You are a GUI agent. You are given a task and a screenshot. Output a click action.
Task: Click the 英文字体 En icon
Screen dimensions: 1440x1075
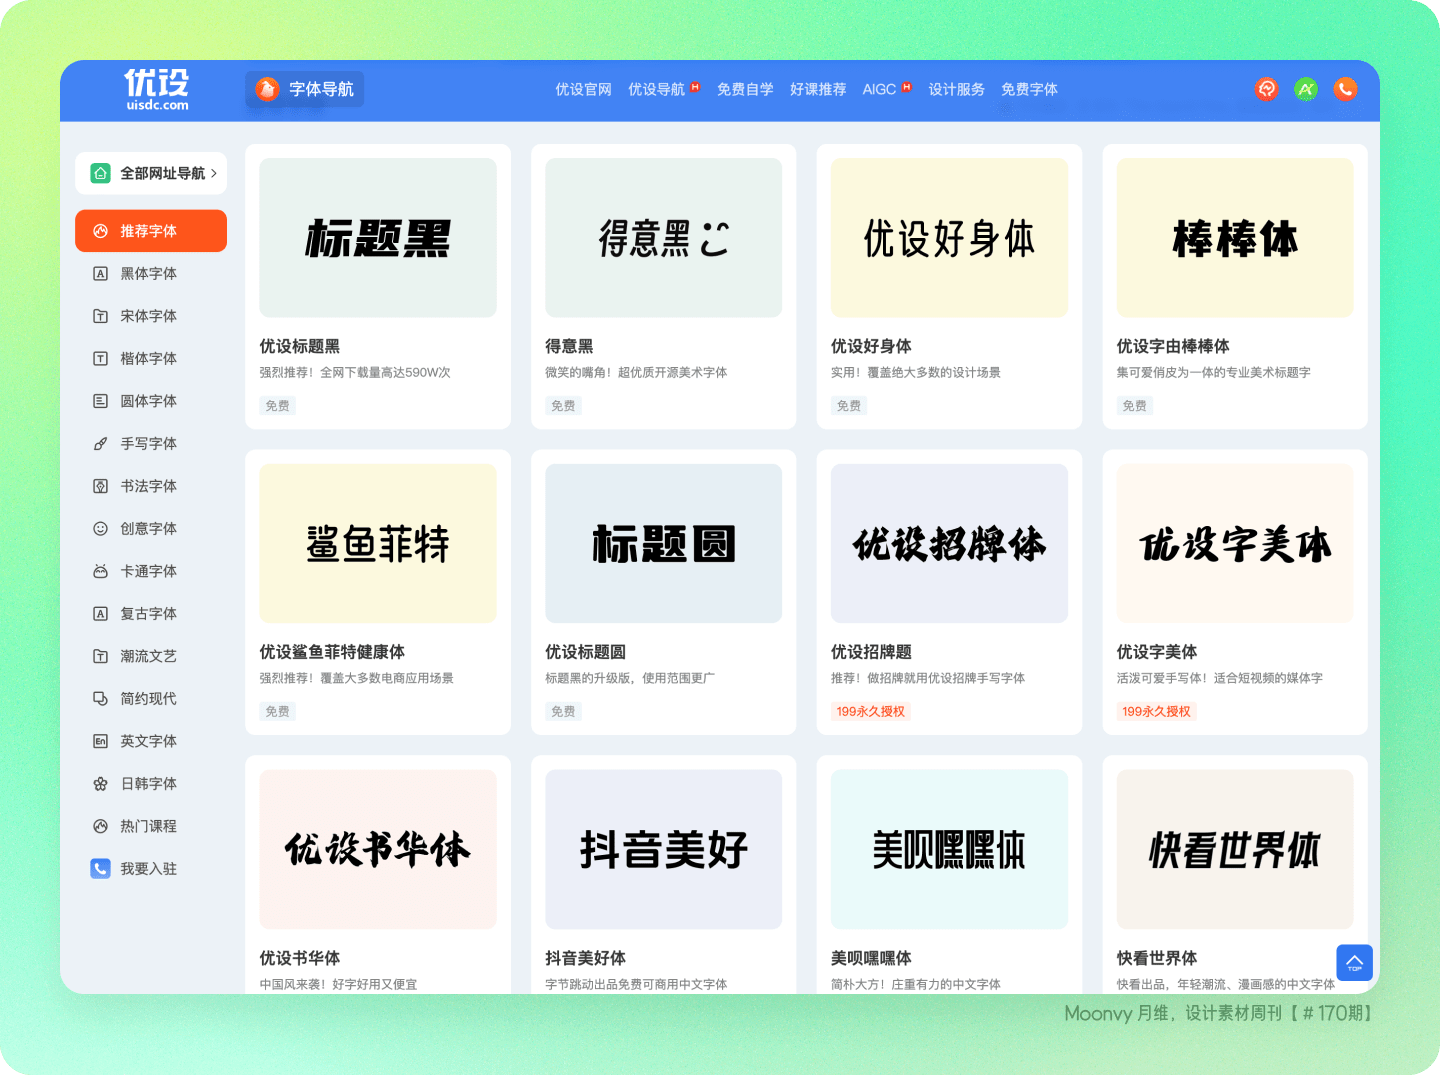100,741
